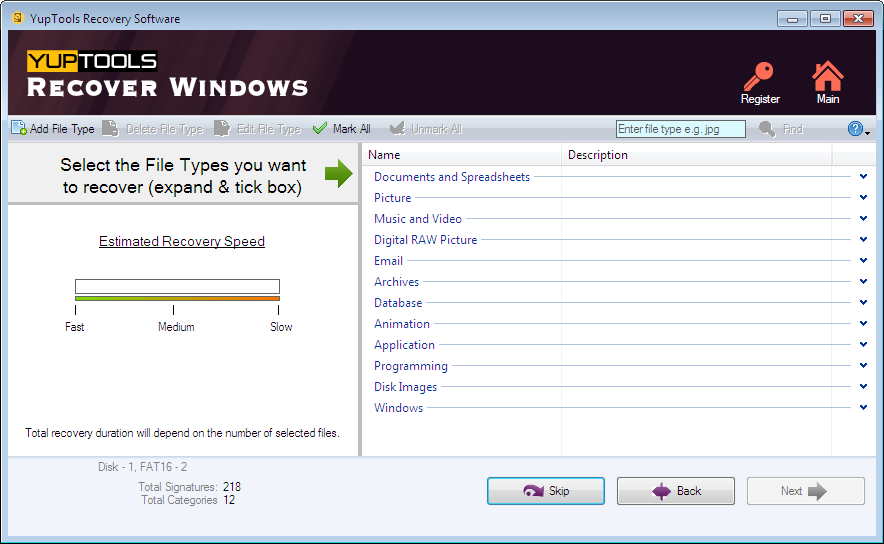Expand Picture category chevron
Image resolution: width=884 pixels, height=544 pixels.
863,197
